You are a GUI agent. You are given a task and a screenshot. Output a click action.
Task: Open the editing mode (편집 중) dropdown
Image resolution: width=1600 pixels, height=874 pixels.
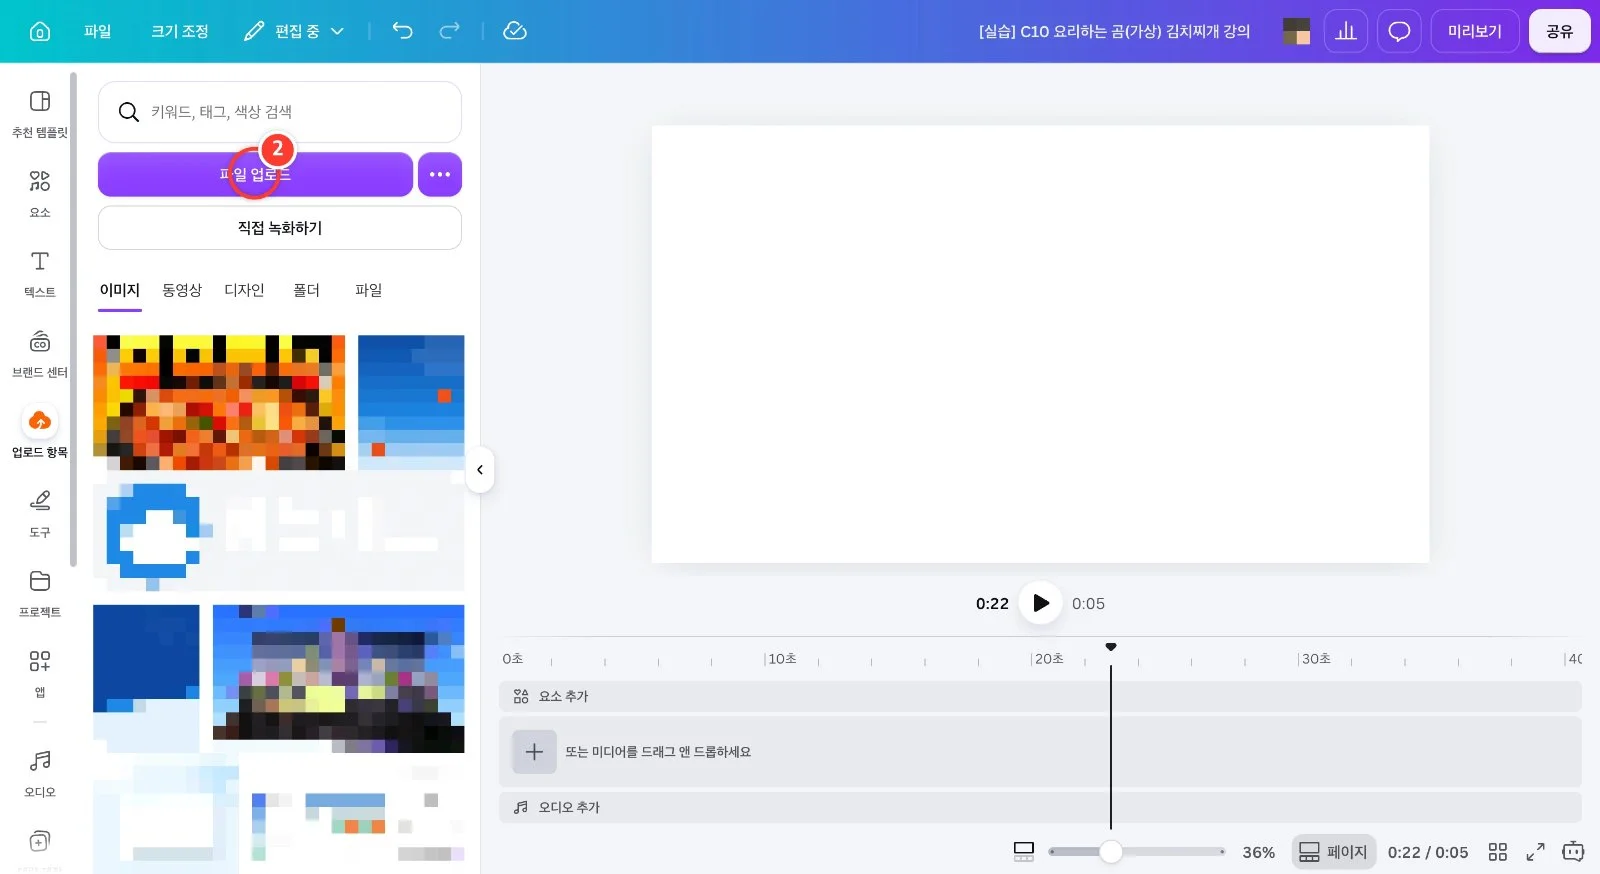[294, 31]
